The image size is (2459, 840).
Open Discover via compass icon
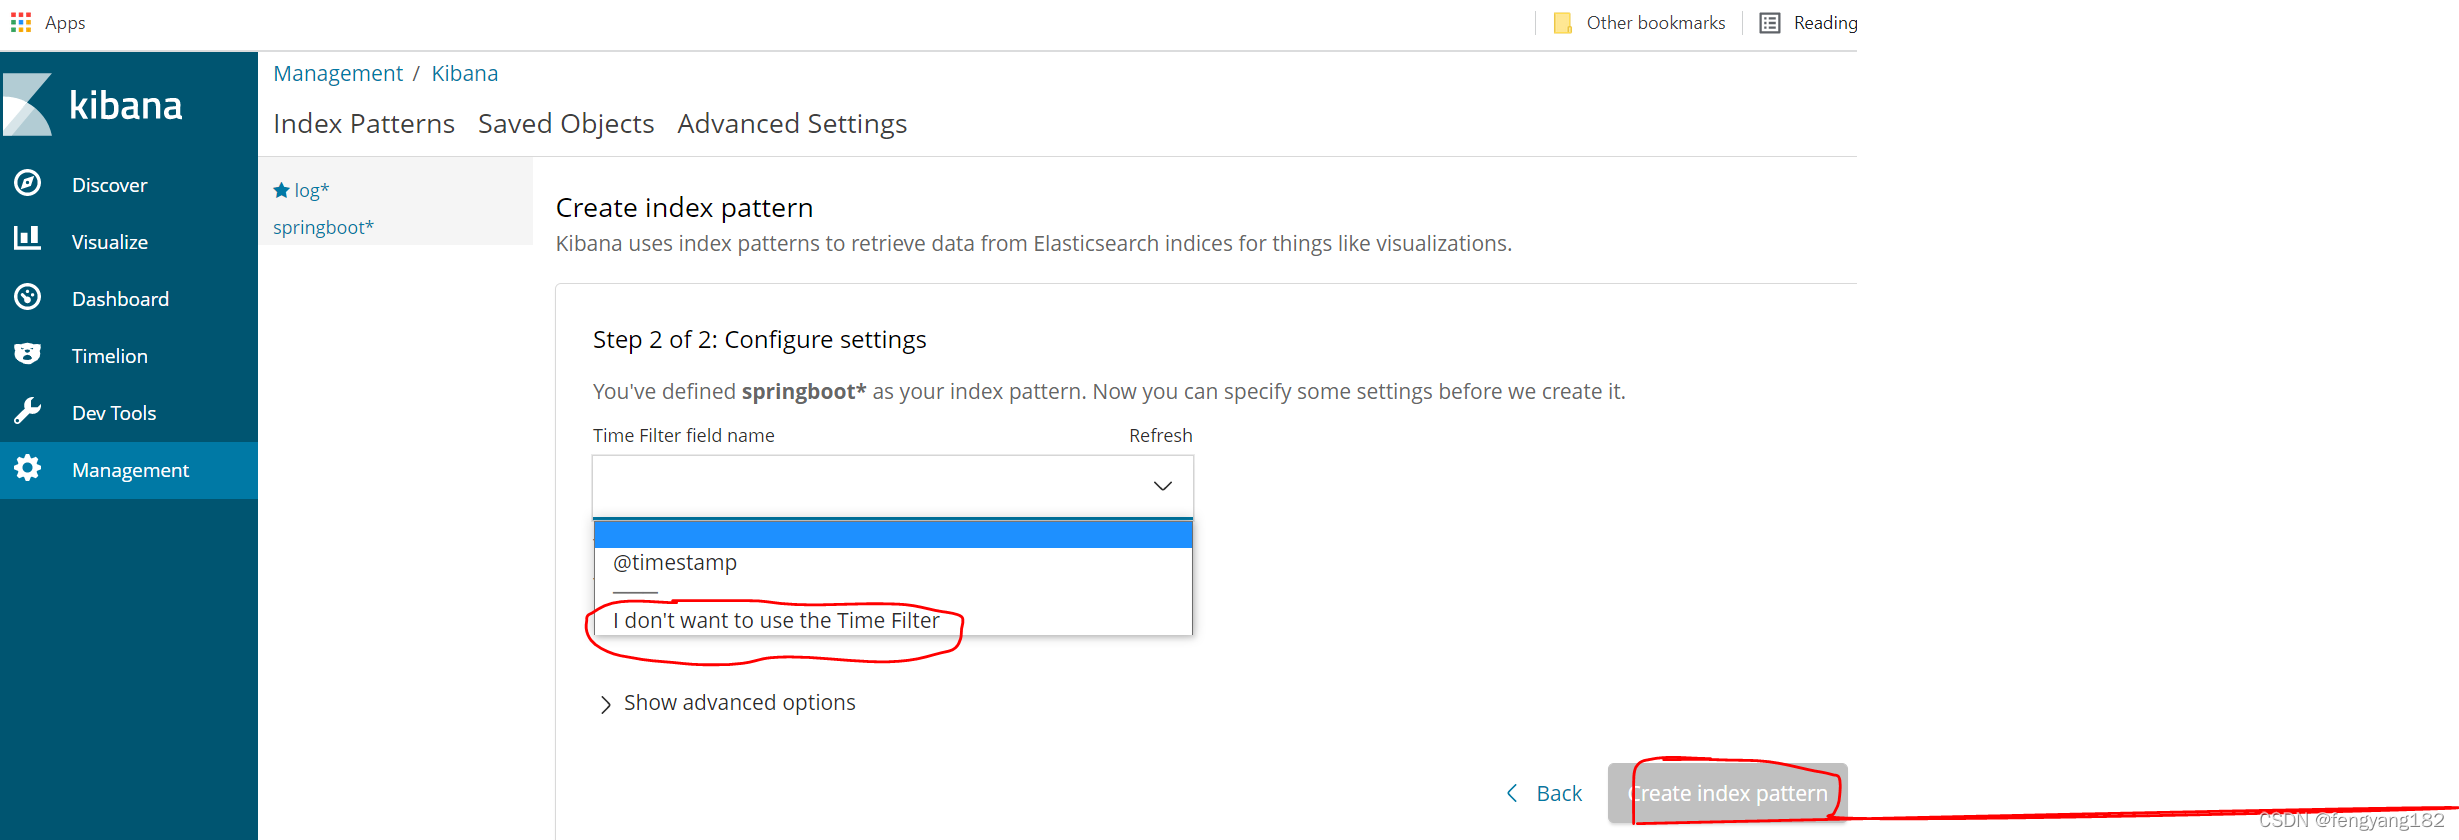click(x=28, y=183)
